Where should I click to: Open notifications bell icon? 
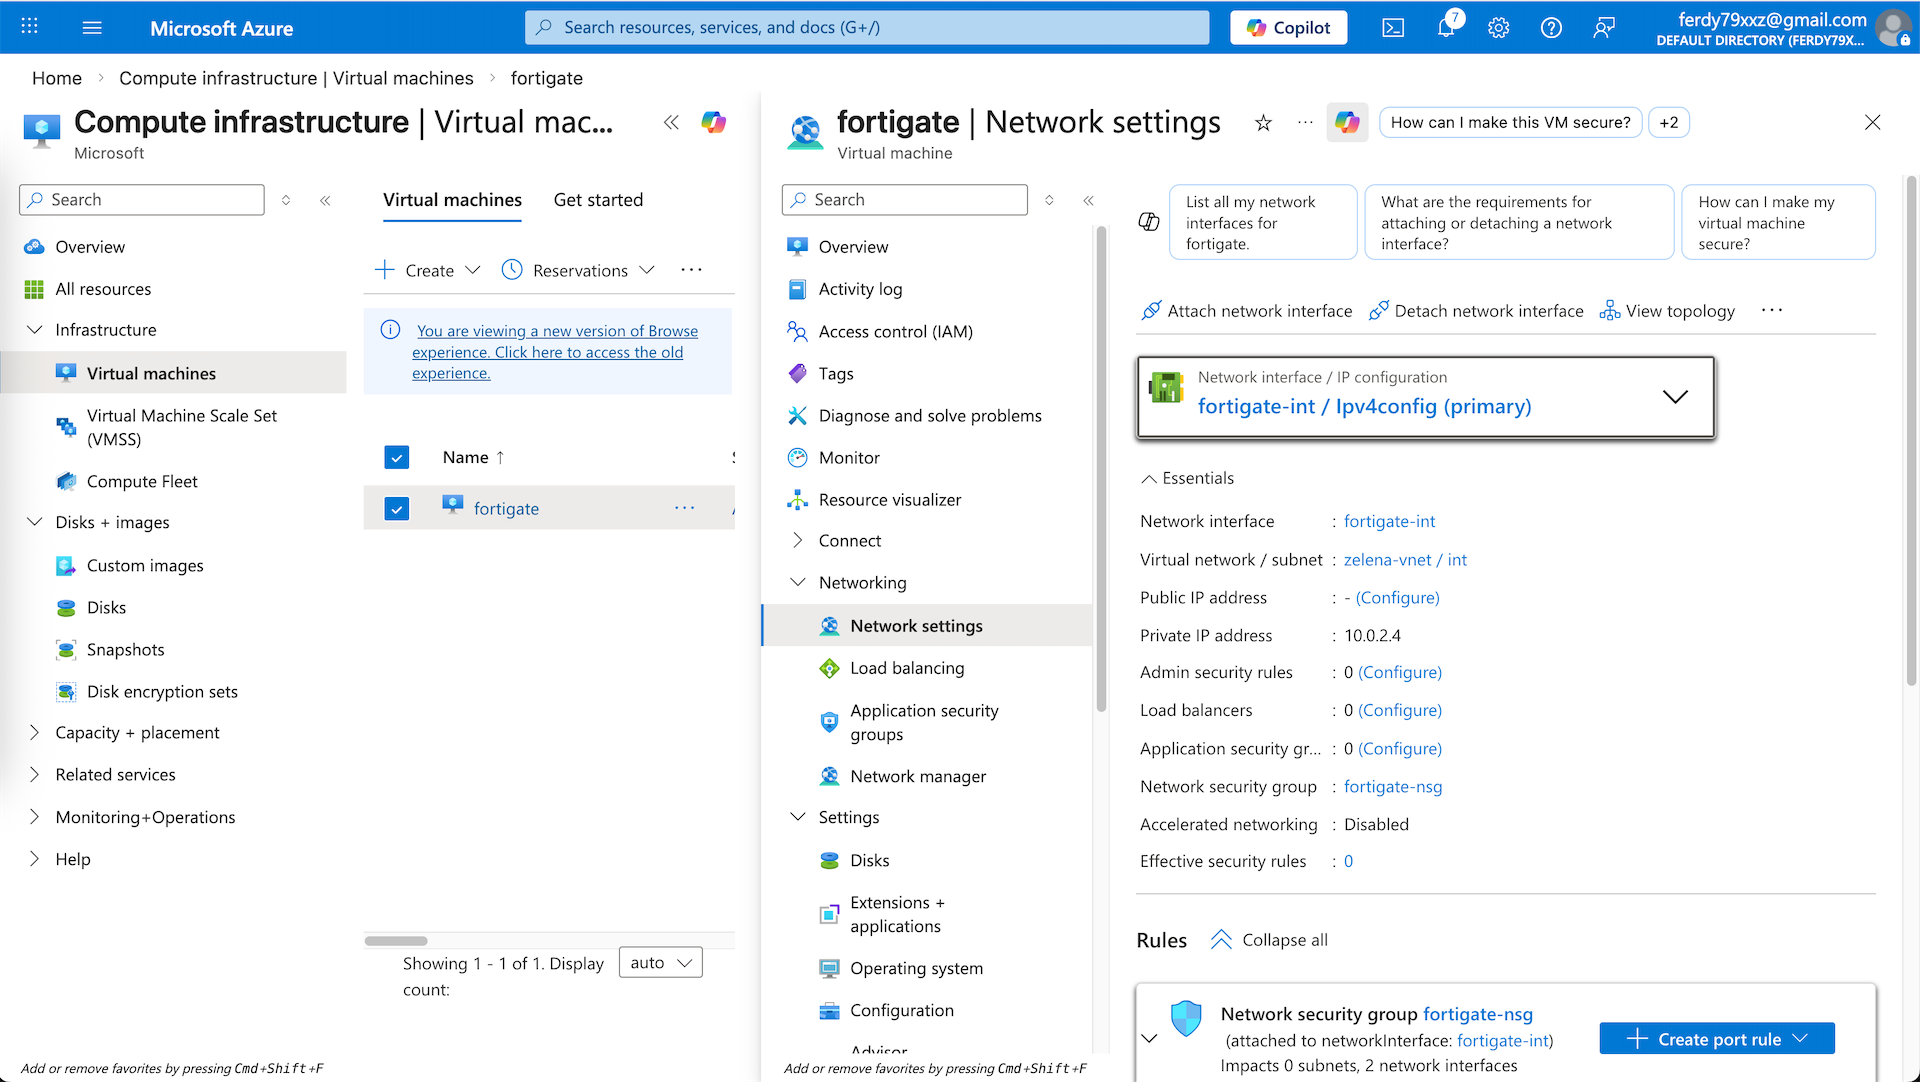(x=1446, y=28)
